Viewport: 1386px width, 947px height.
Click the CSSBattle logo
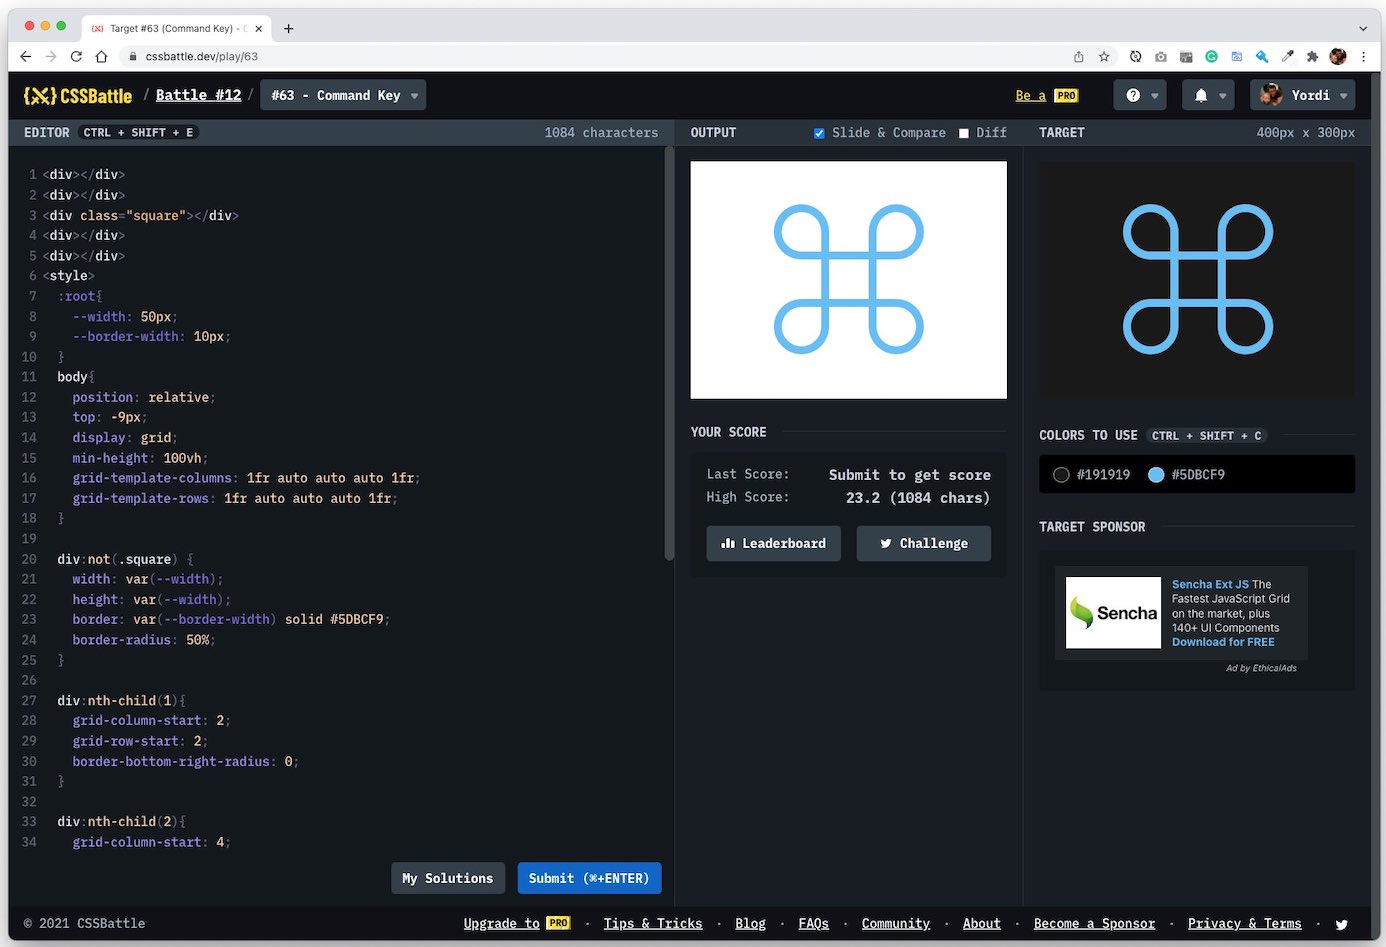(x=78, y=96)
